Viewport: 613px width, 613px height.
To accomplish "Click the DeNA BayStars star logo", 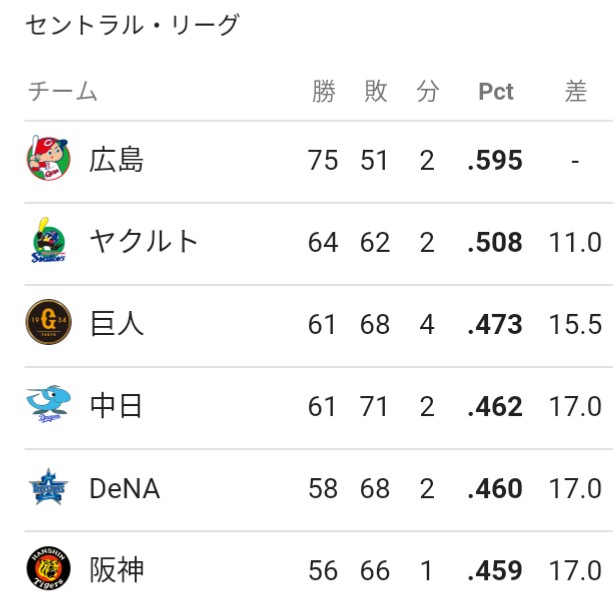I will 48,487.
